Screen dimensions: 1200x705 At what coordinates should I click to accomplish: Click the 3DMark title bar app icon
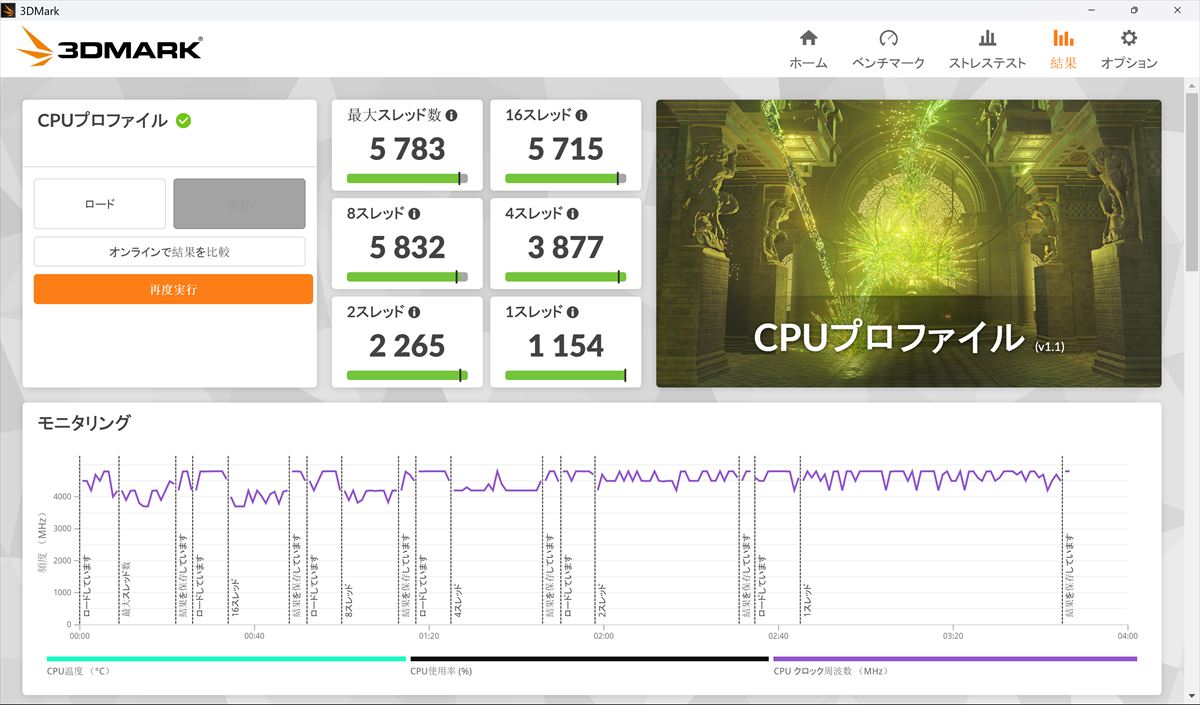pos(10,10)
